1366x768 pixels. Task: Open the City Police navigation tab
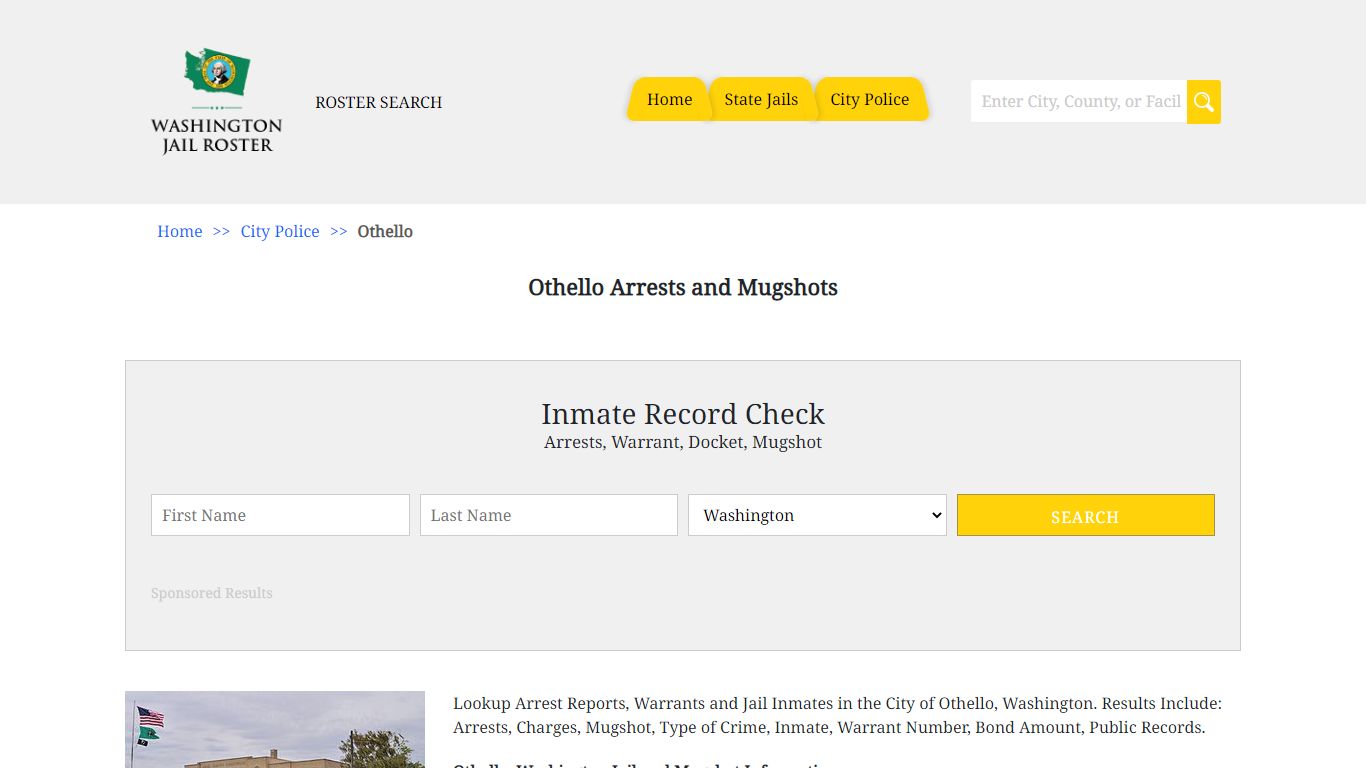tap(870, 99)
